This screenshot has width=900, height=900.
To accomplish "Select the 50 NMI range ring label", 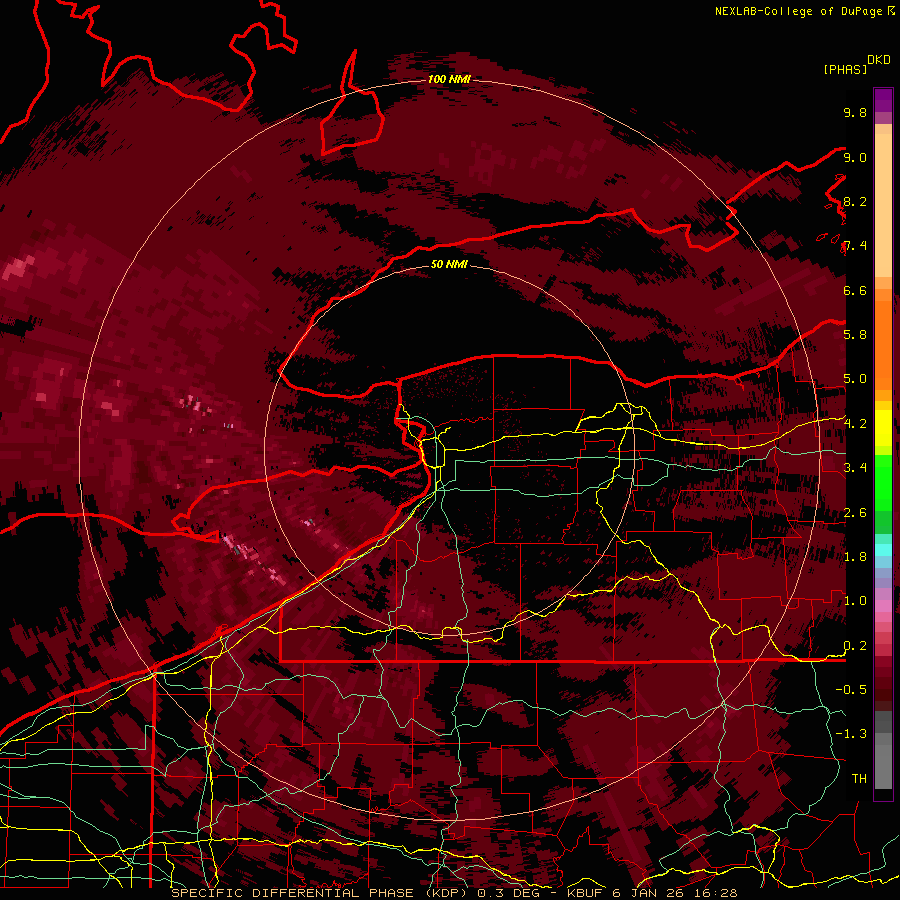I will click(x=449, y=264).
